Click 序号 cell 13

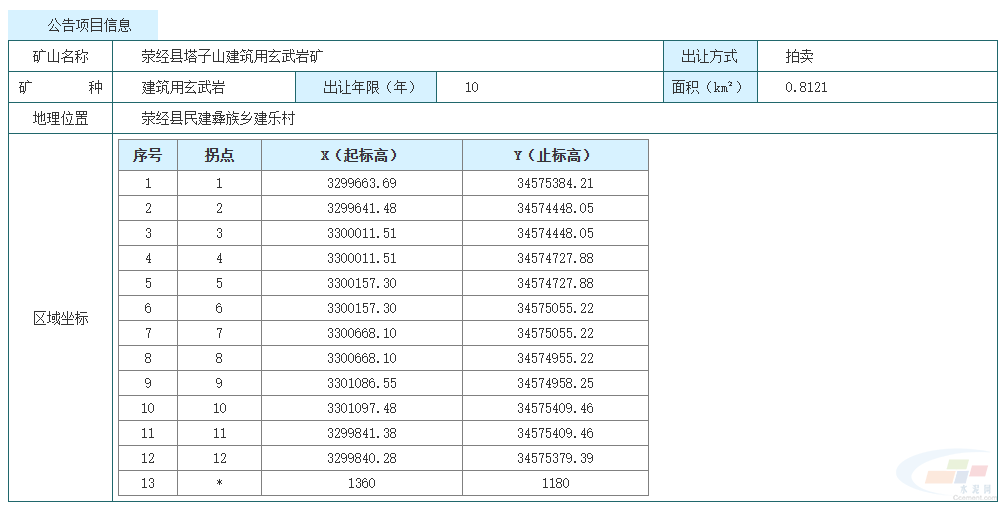pos(148,483)
